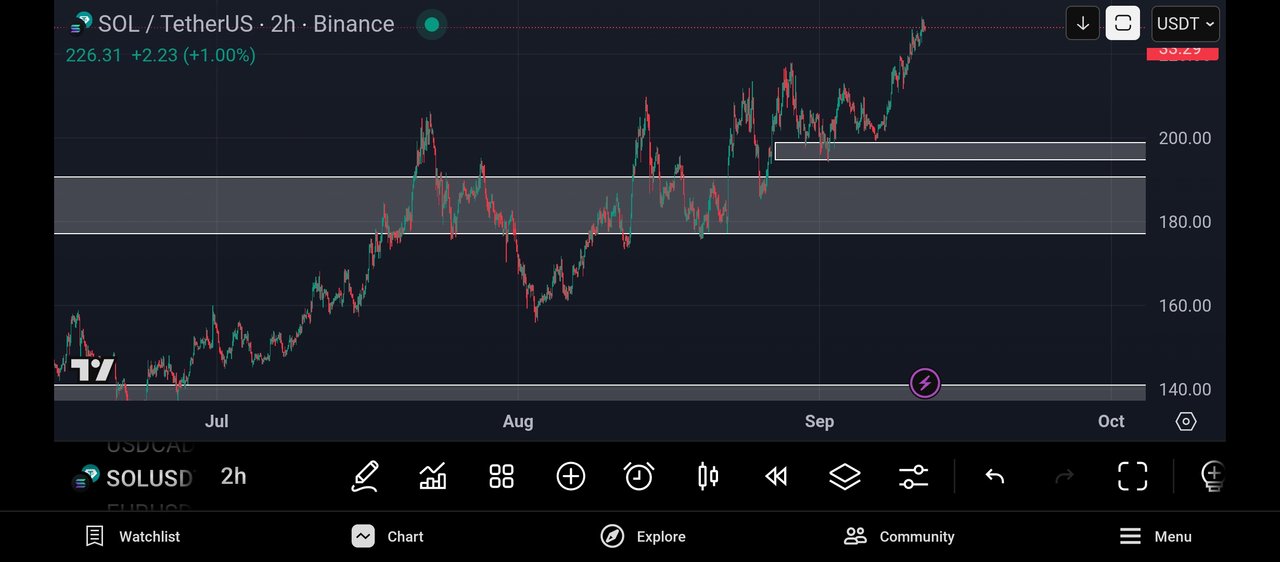Open the drawing tools pencil icon
Image resolution: width=1280 pixels, height=562 pixels.
click(x=365, y=476)
